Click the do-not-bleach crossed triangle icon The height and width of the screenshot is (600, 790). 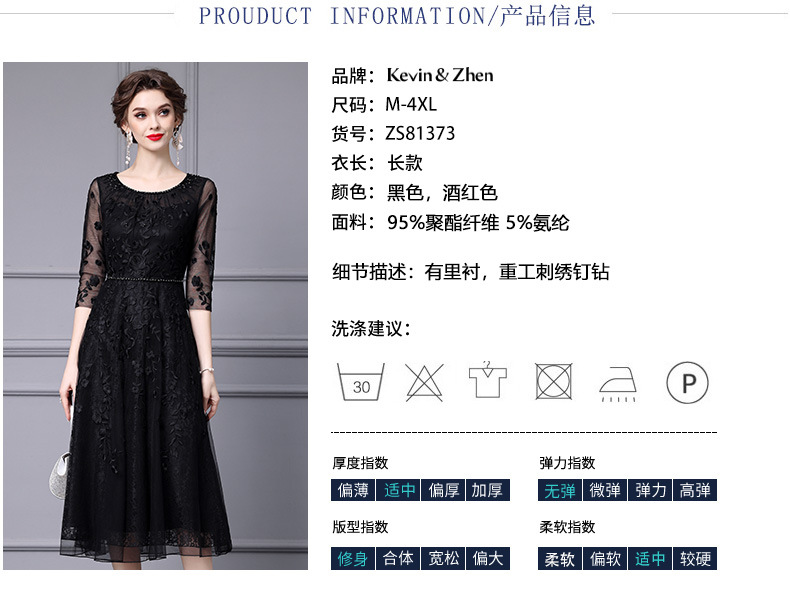(x=424, y=383)
